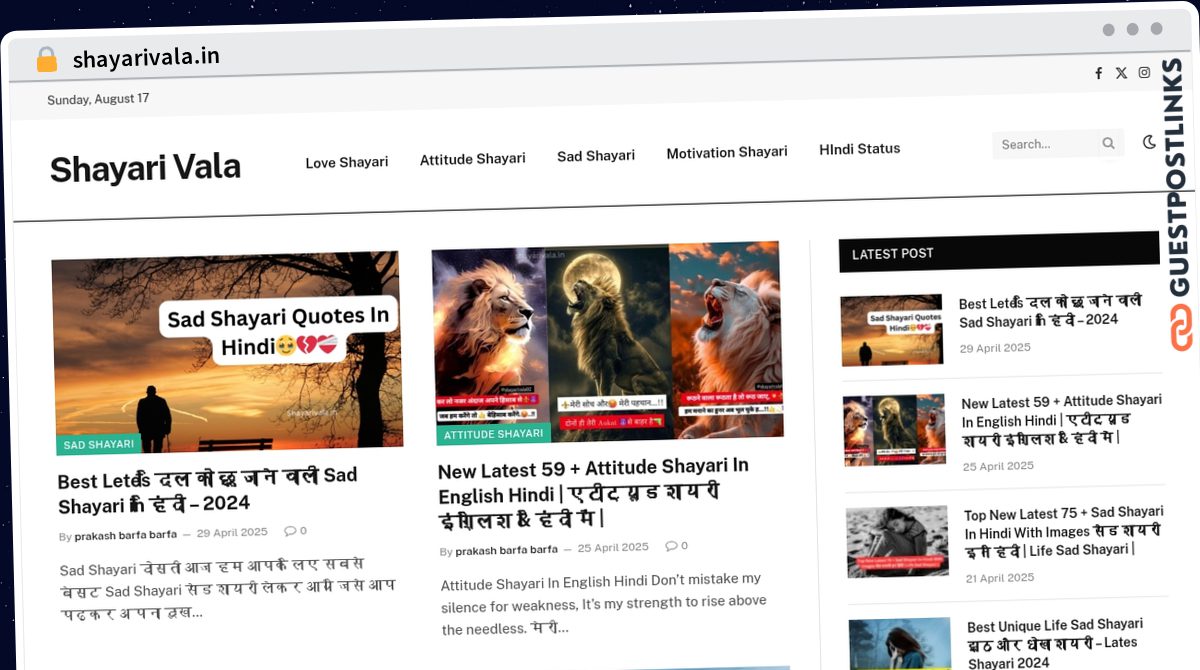Select the Motivation Shayari menu item
This screenshot has width=1200, height=670.
(727, 152)
